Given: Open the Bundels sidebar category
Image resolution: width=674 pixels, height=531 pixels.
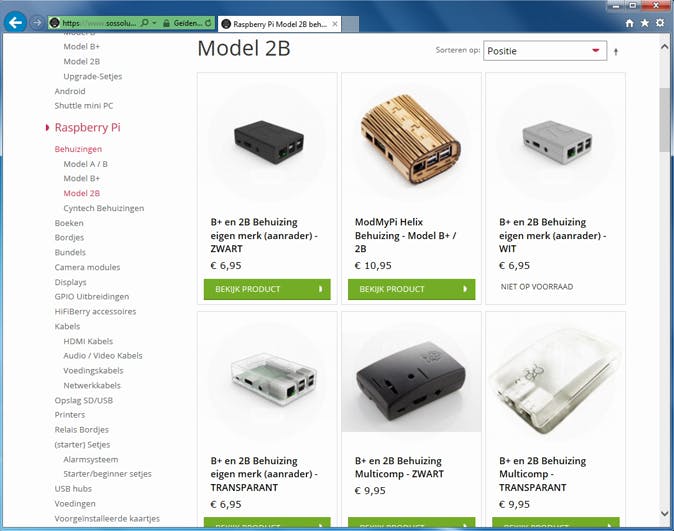Looking at the screenshot, I should pos(70,252).
